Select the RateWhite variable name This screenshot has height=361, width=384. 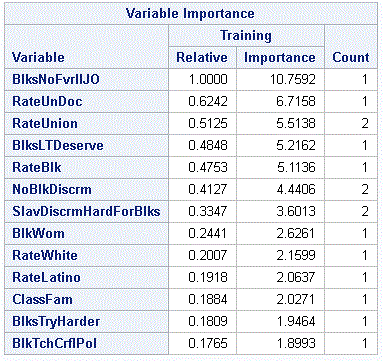pyautogui.click(x=45, y=255)
